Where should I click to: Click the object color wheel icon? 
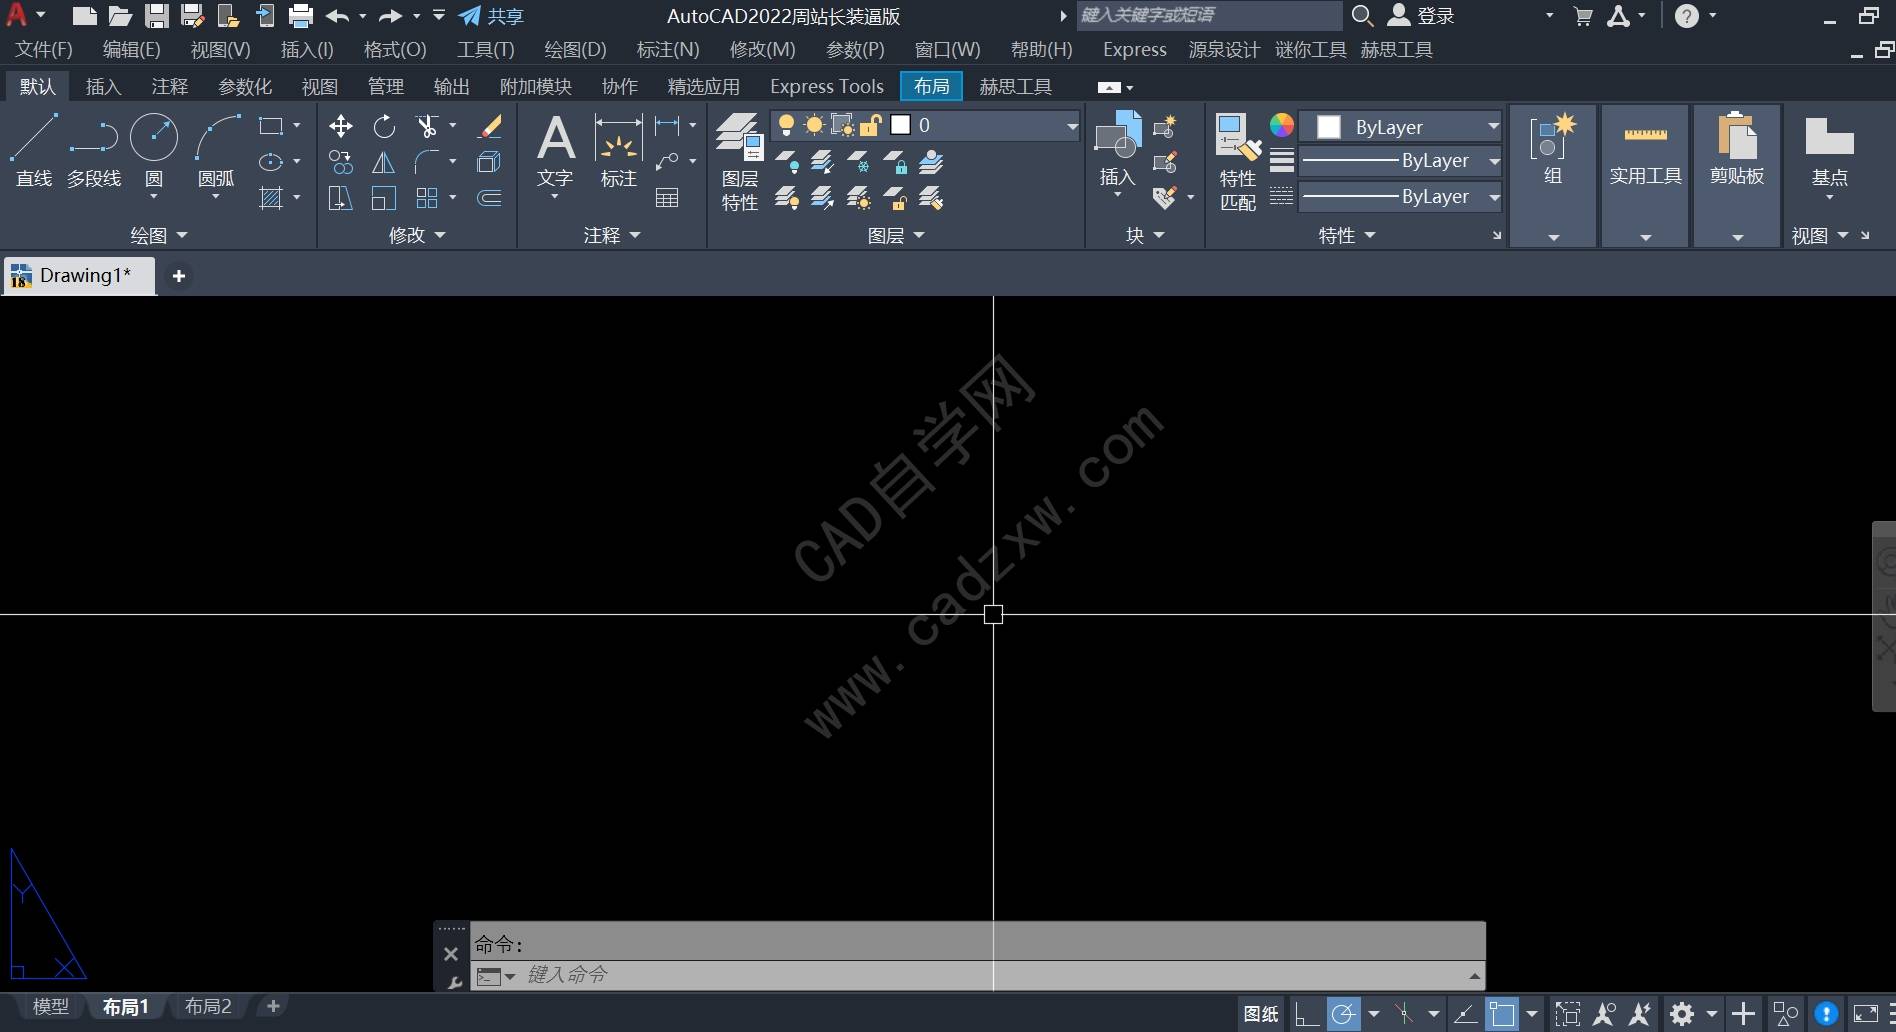[1282, 125]
